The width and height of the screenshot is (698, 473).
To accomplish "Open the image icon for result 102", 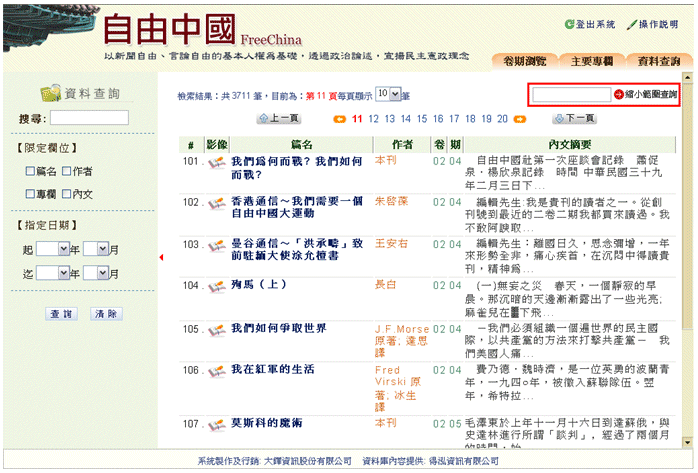I will pyautogui.click(x=217, y=203).
